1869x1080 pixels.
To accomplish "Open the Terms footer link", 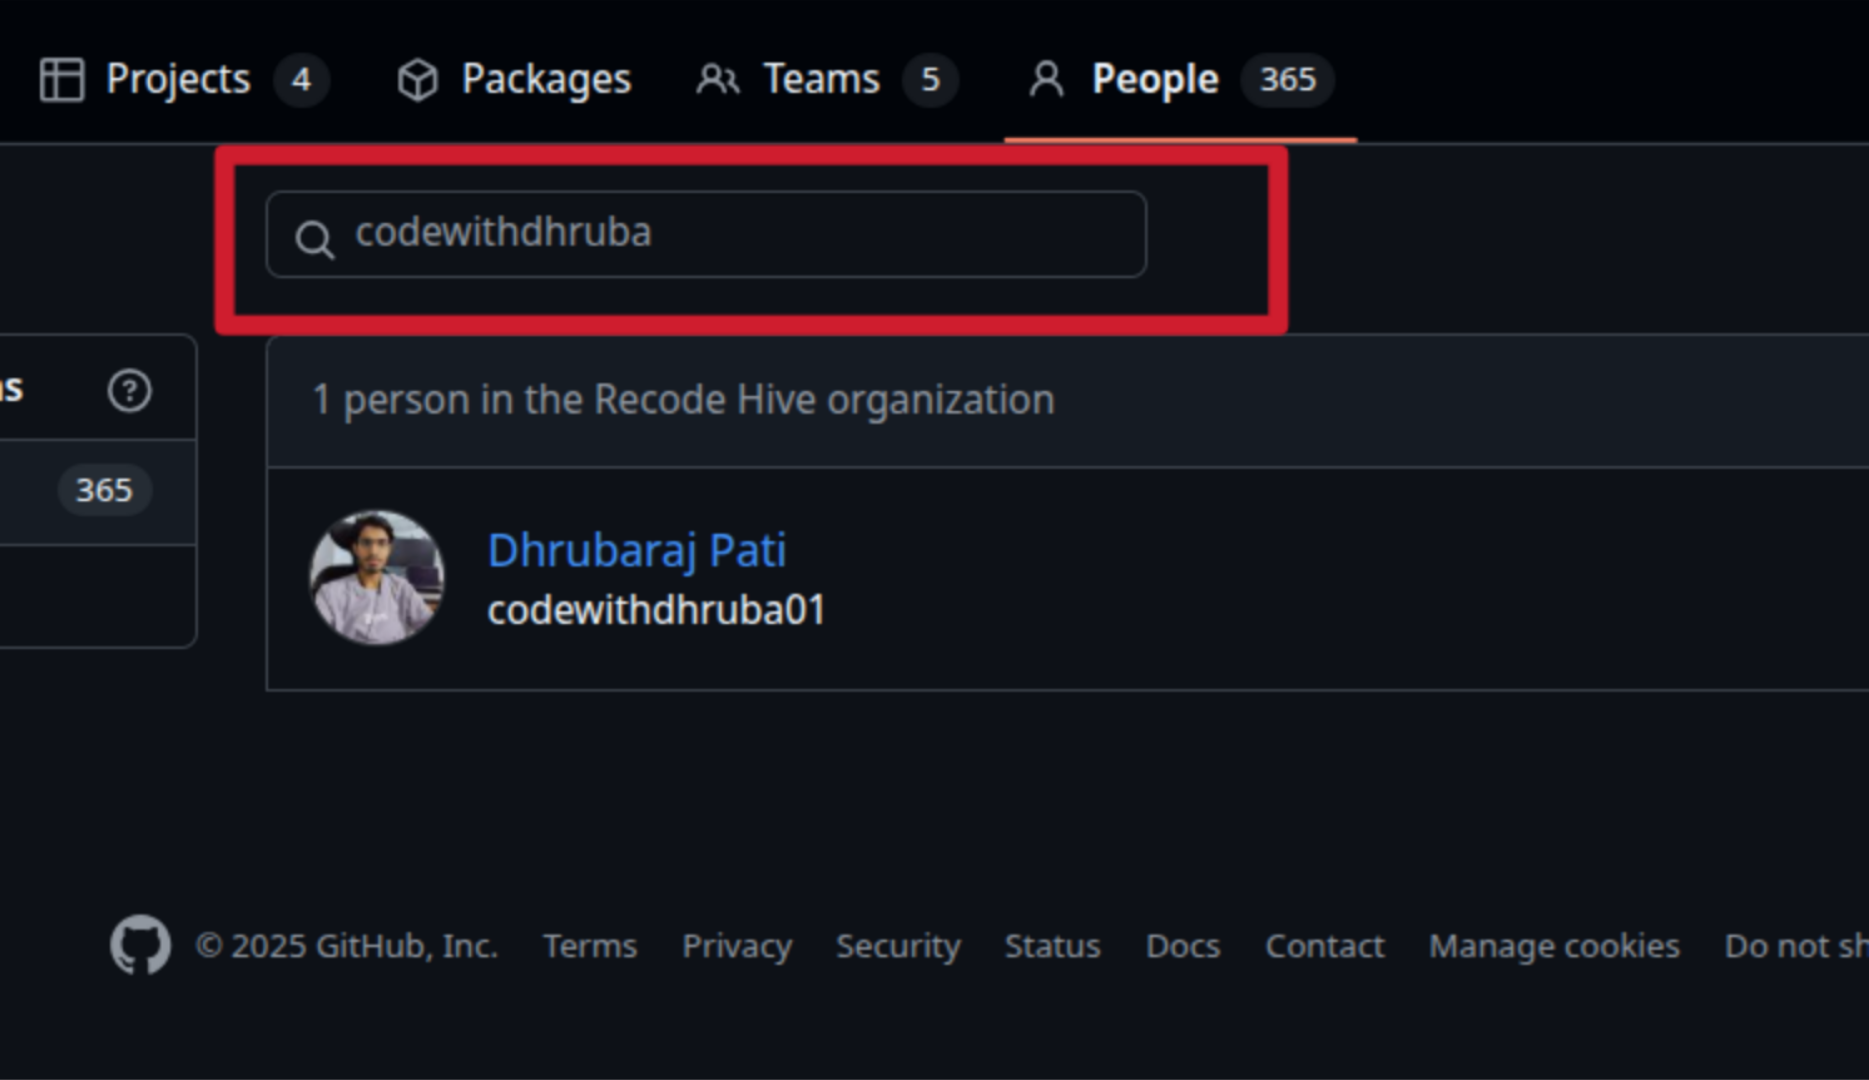I will [x=590, y=946].
